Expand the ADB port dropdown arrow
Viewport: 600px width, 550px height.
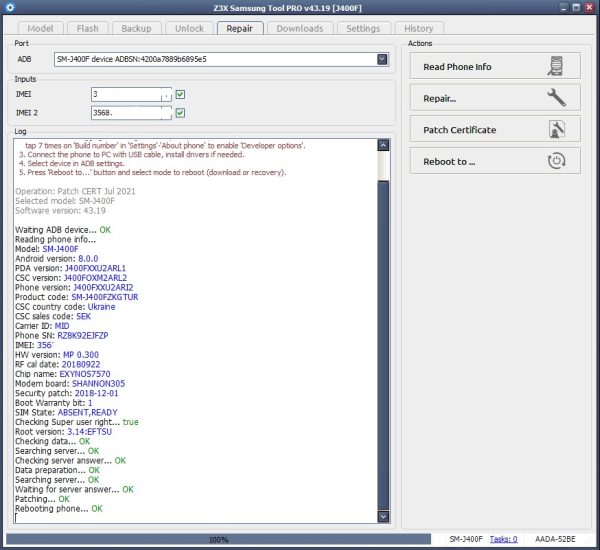click(382, 59)
